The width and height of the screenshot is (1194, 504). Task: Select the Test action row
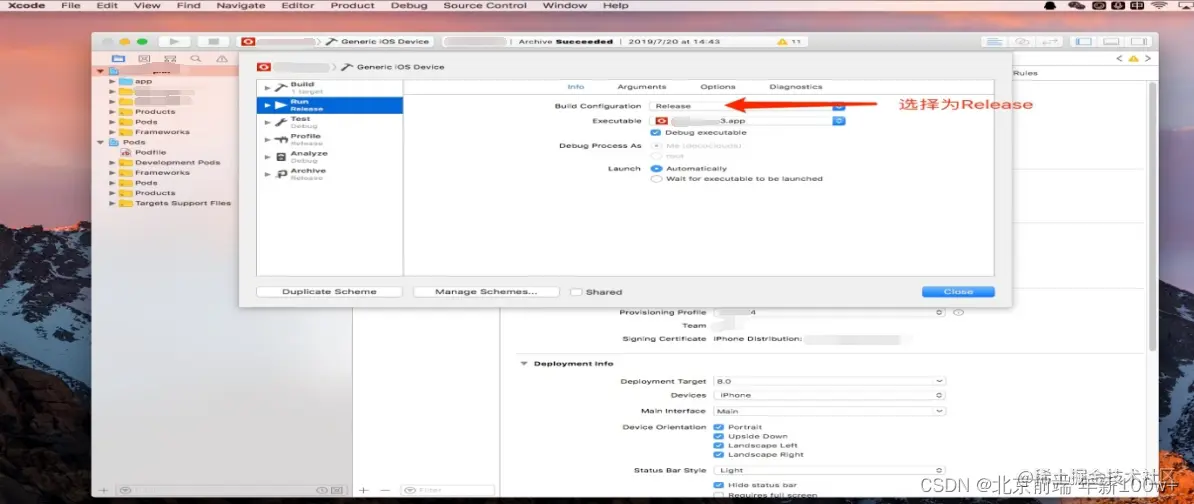pos(330,123)
